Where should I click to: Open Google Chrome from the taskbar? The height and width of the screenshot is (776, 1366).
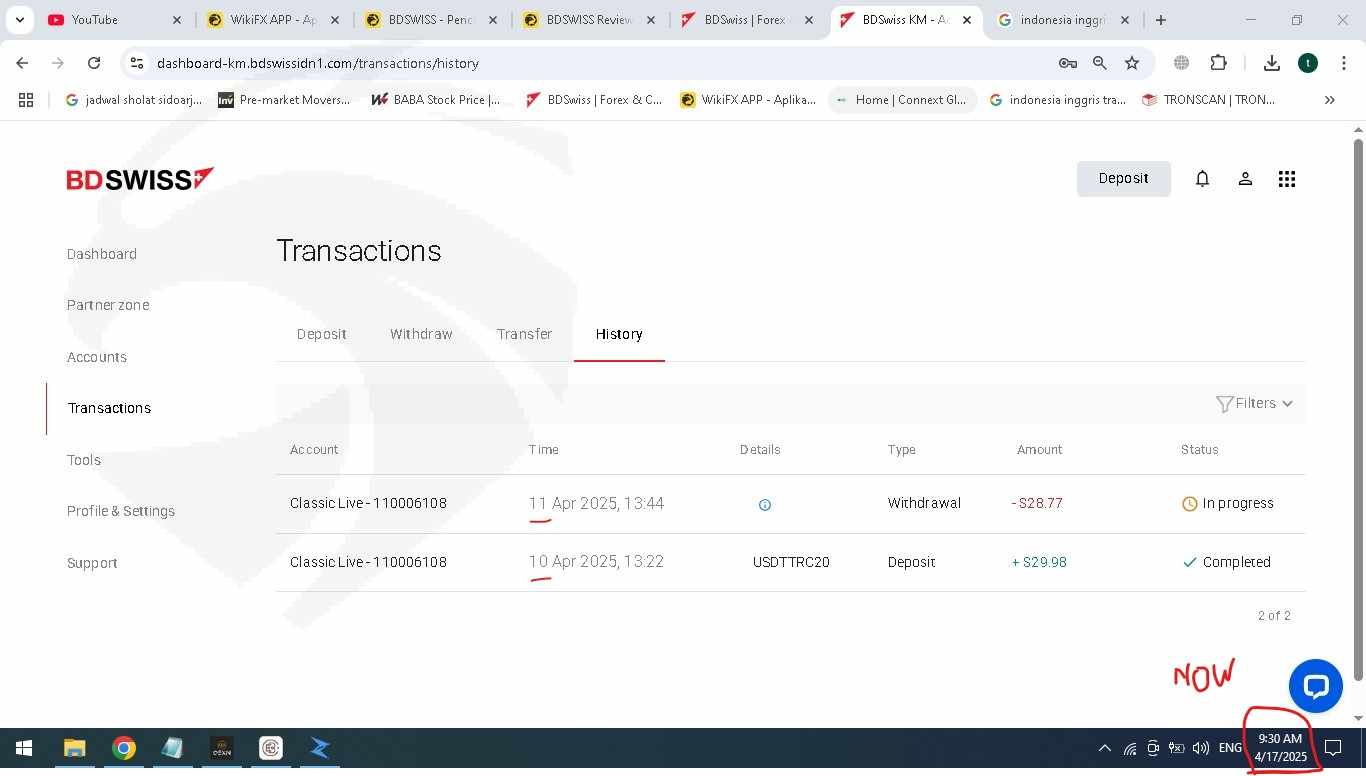point(124,748)
